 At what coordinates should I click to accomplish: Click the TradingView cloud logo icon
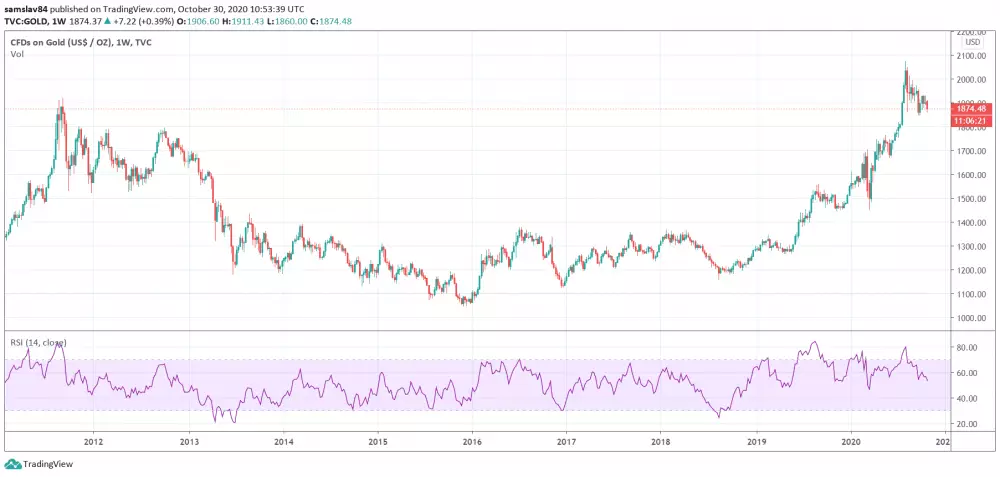pyautogui.click(x=11, y=464)
